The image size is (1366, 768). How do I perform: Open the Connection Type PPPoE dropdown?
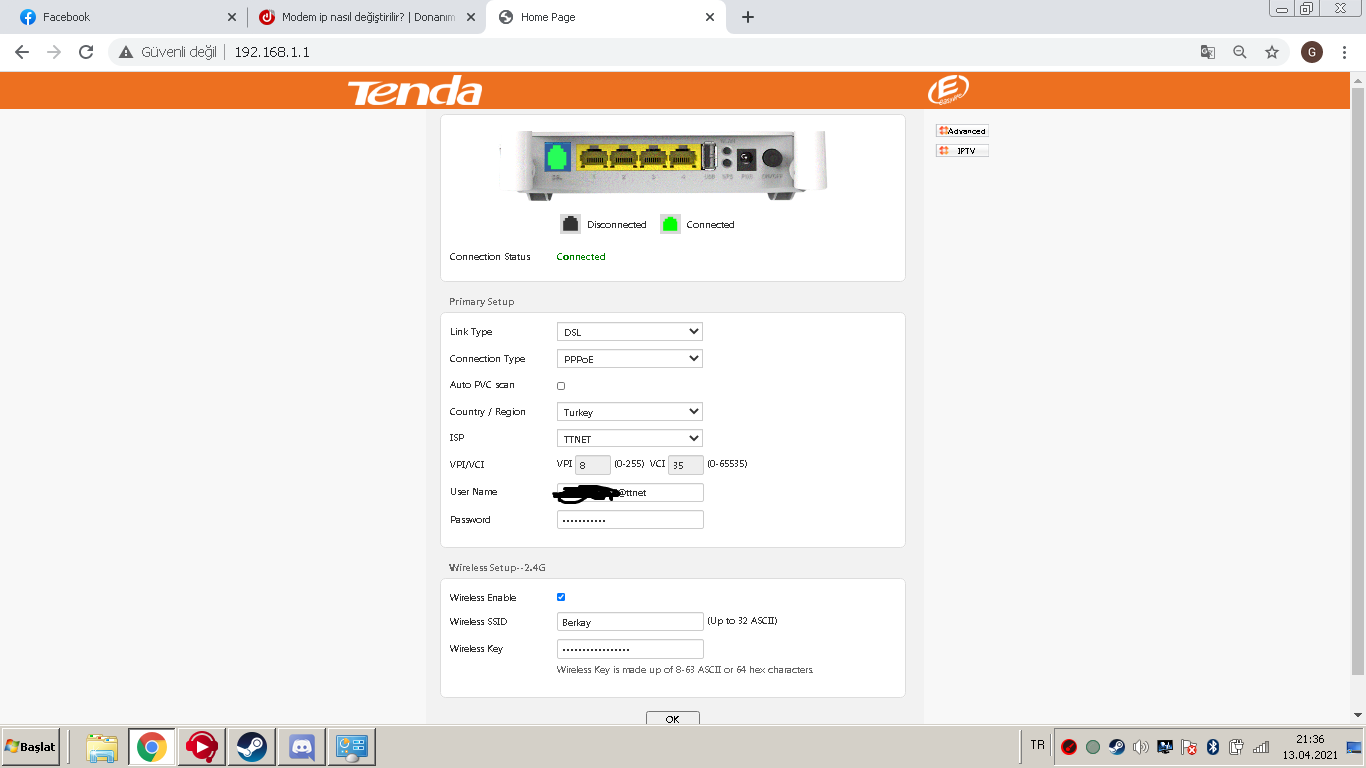point(630,359)
